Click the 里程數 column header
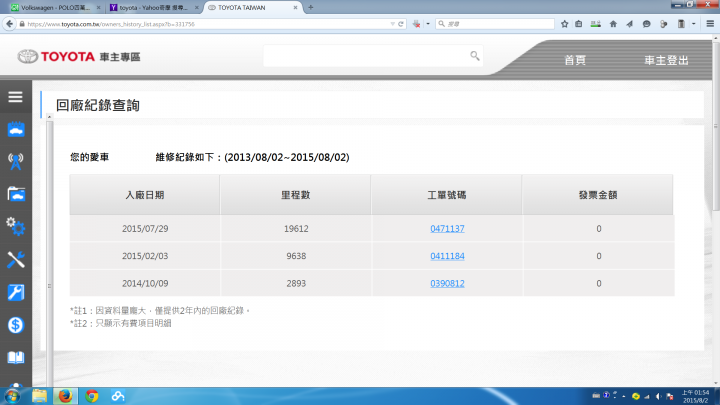The width and height of the screenshot is (720, 405). point(296,195)
